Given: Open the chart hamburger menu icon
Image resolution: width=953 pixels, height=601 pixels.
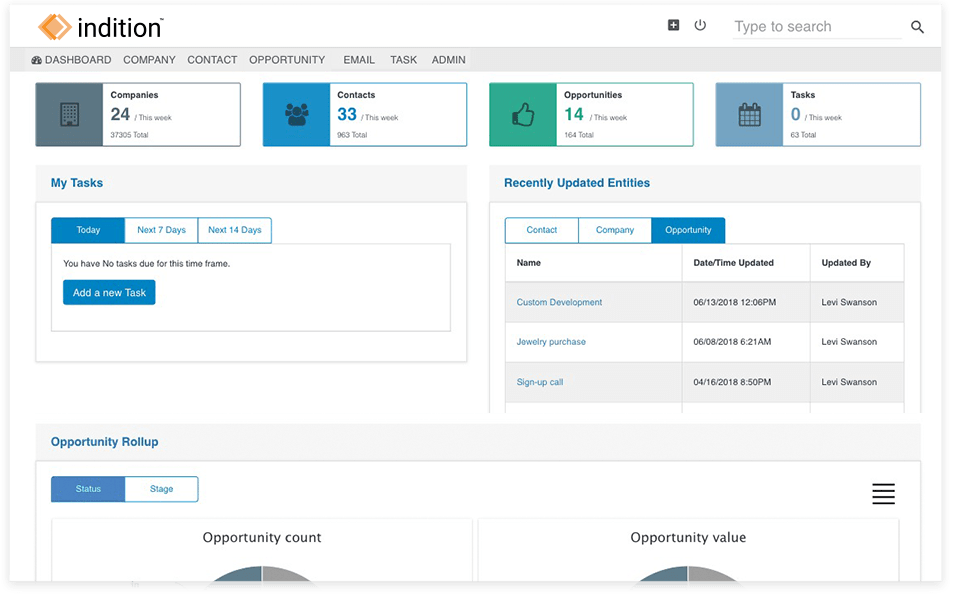Looking at the screenshot, I should tap(884, 493).
